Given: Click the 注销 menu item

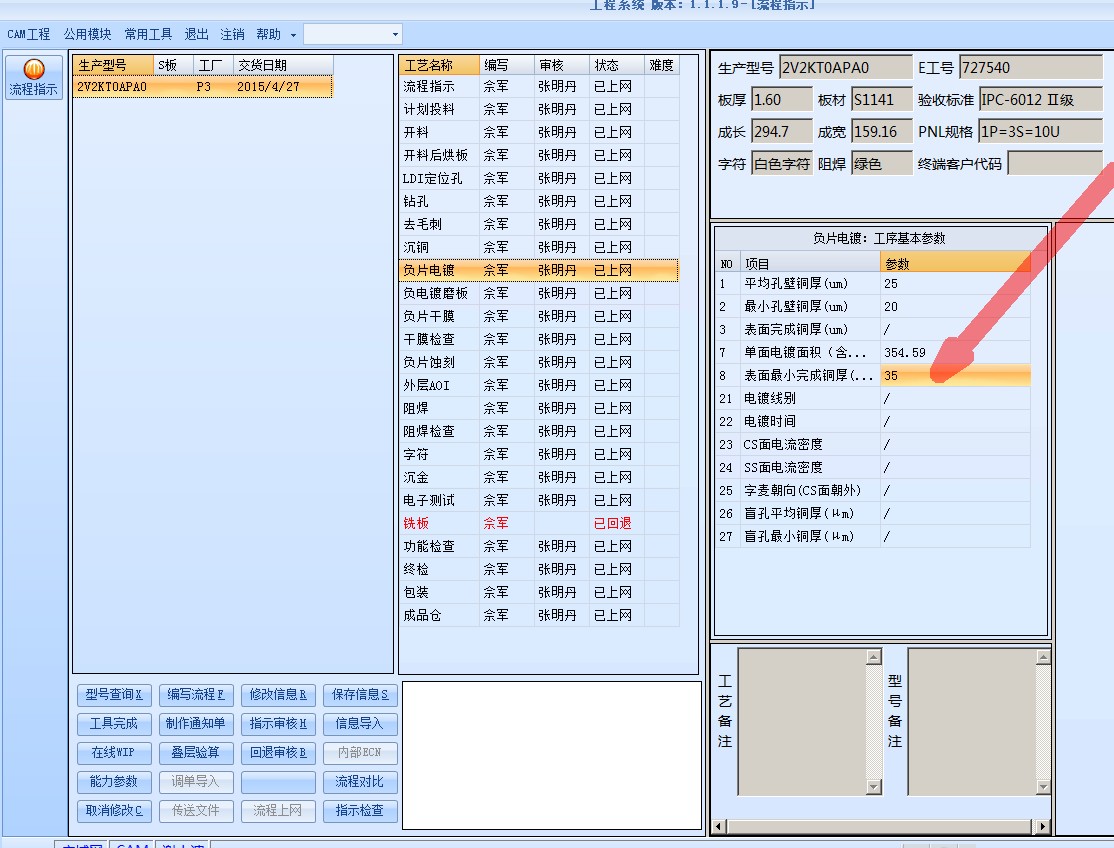Looking at the screenshot, I should click(232, 34).
